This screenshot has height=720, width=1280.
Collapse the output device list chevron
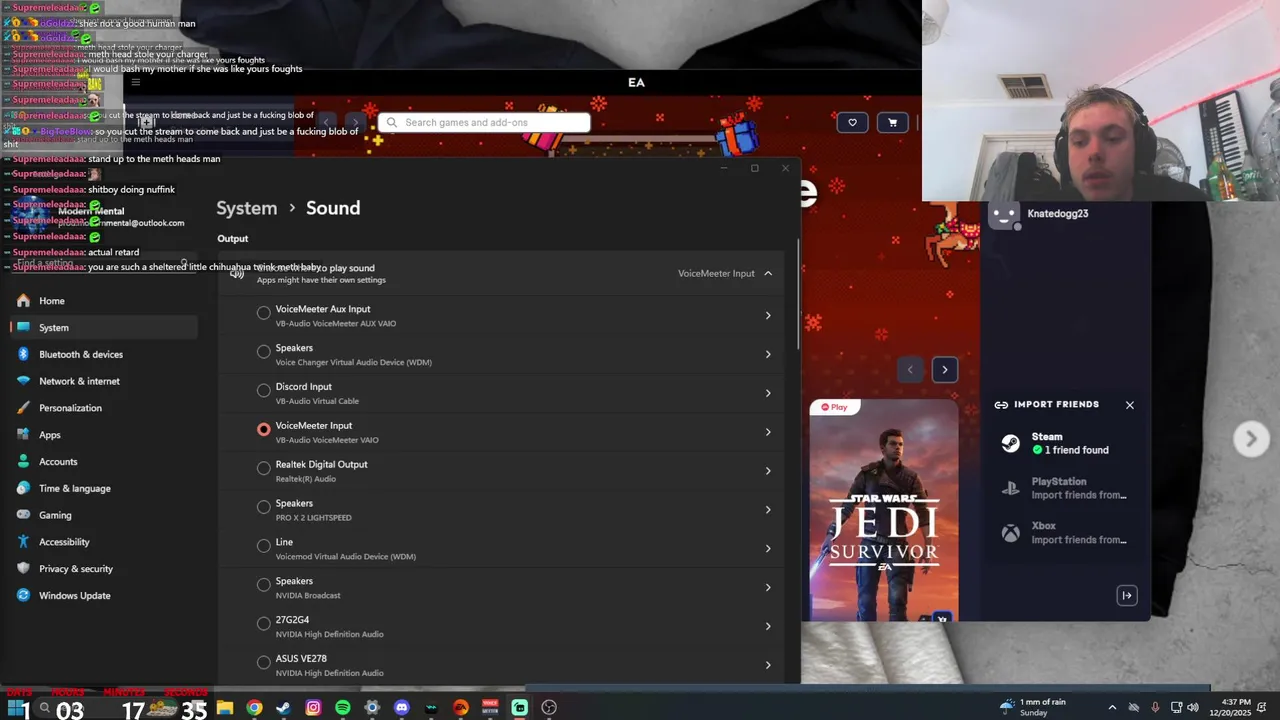coord(768,273)
